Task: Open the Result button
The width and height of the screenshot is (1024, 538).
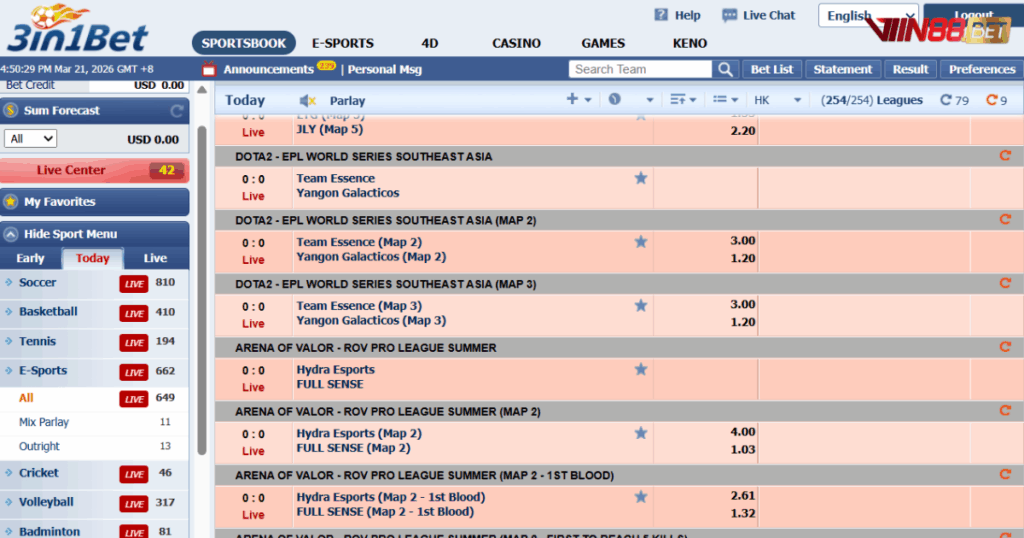Action: (910, 69)
